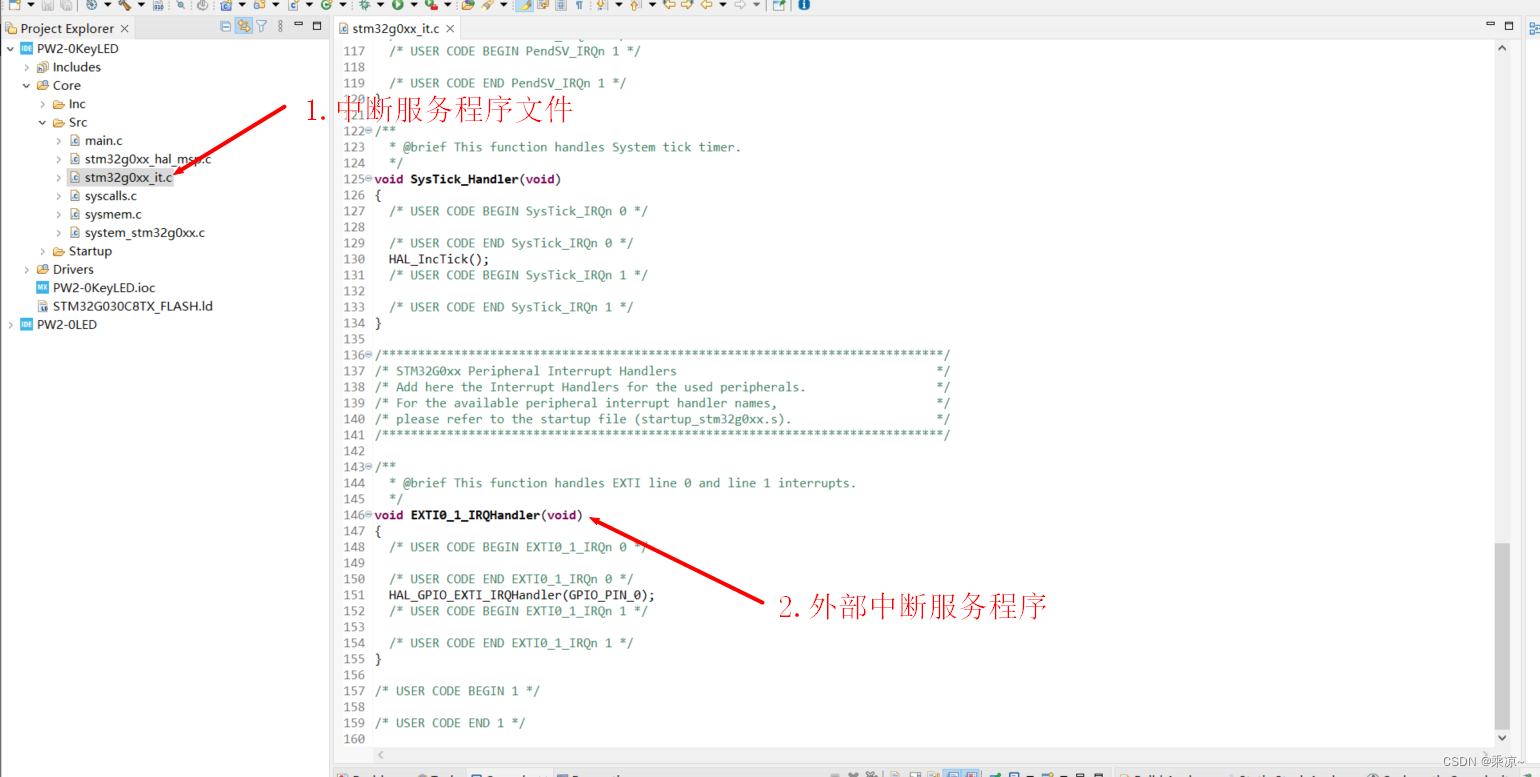The width and height of the screenshot is (1540, 777).
Task: Toggle Link with Editor in Project Explorer
Action: (243, 27)
